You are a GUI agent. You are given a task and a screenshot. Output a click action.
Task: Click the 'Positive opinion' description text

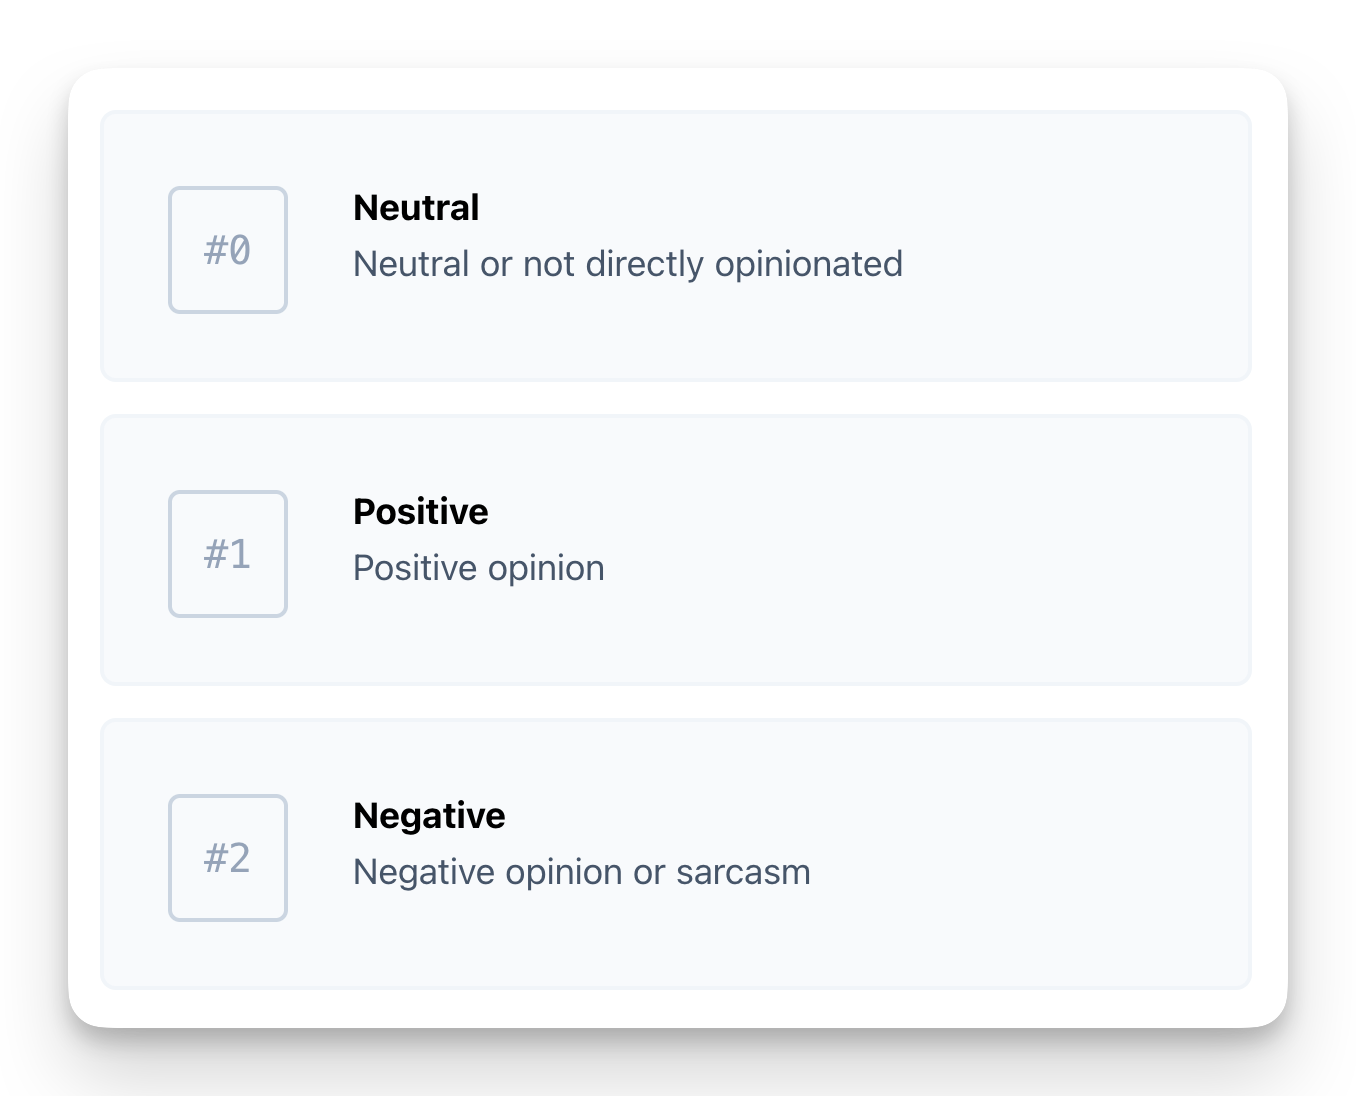[x=479, y=568]
